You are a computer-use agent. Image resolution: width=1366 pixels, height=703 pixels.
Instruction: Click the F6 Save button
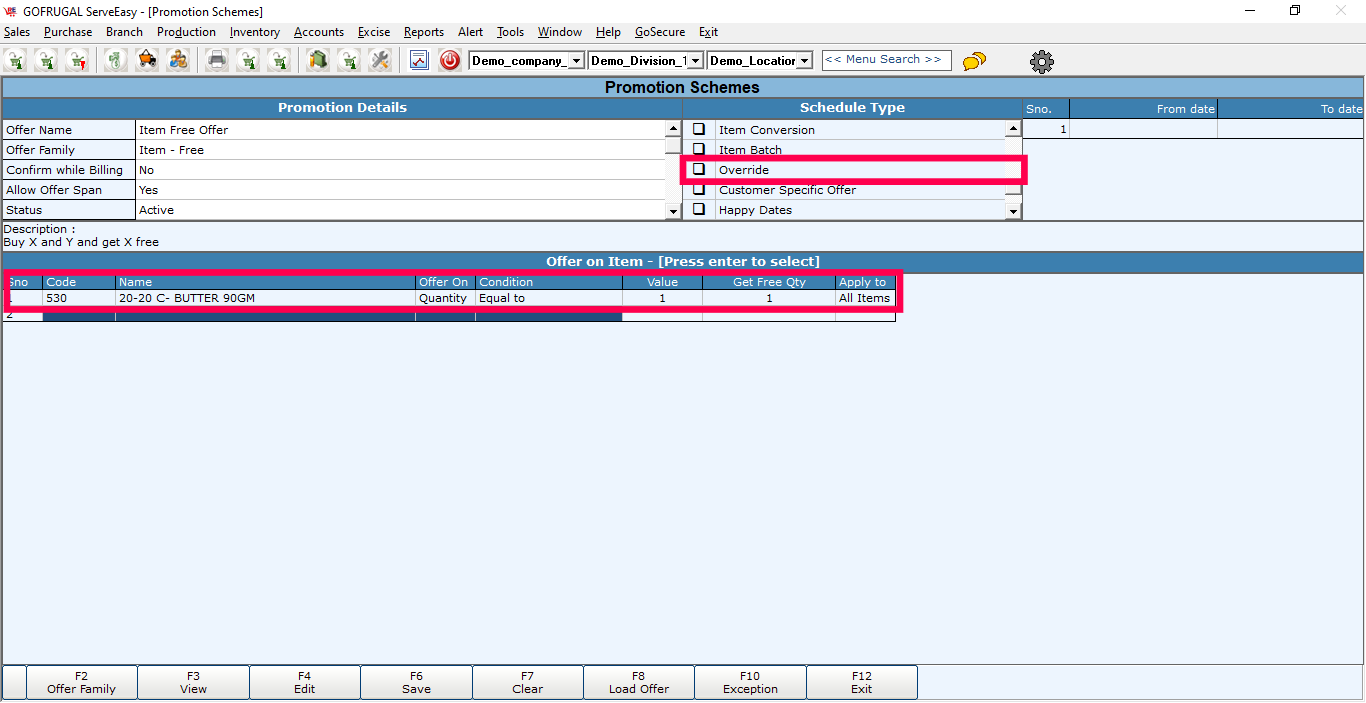click(417, 682)
